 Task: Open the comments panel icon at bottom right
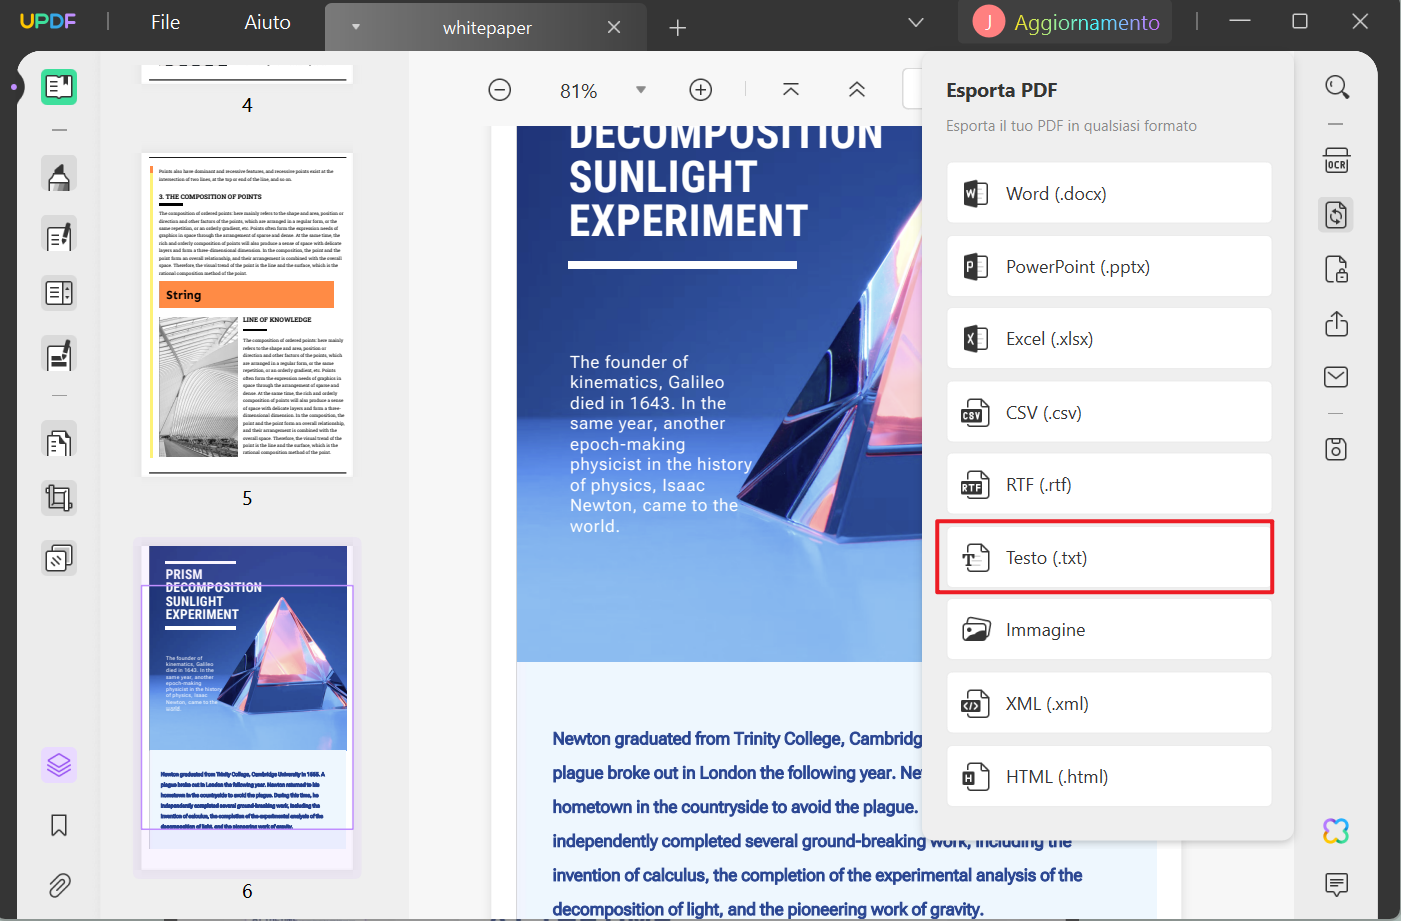coord(1336,884)
